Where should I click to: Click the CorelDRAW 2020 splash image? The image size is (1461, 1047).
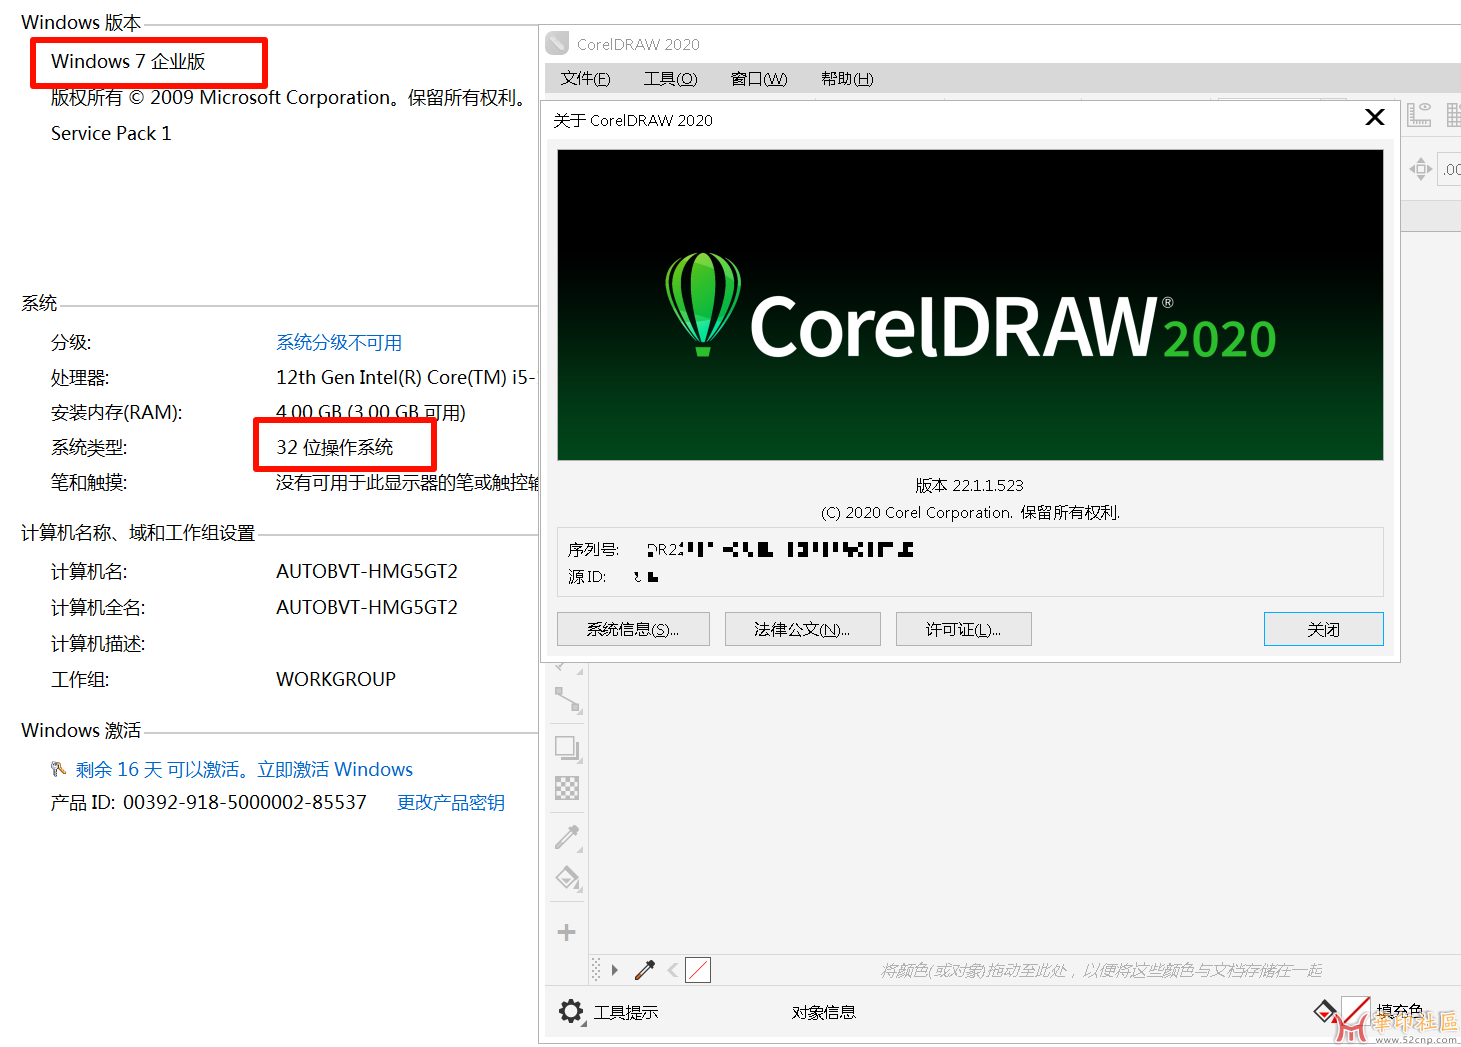(970, 305)
